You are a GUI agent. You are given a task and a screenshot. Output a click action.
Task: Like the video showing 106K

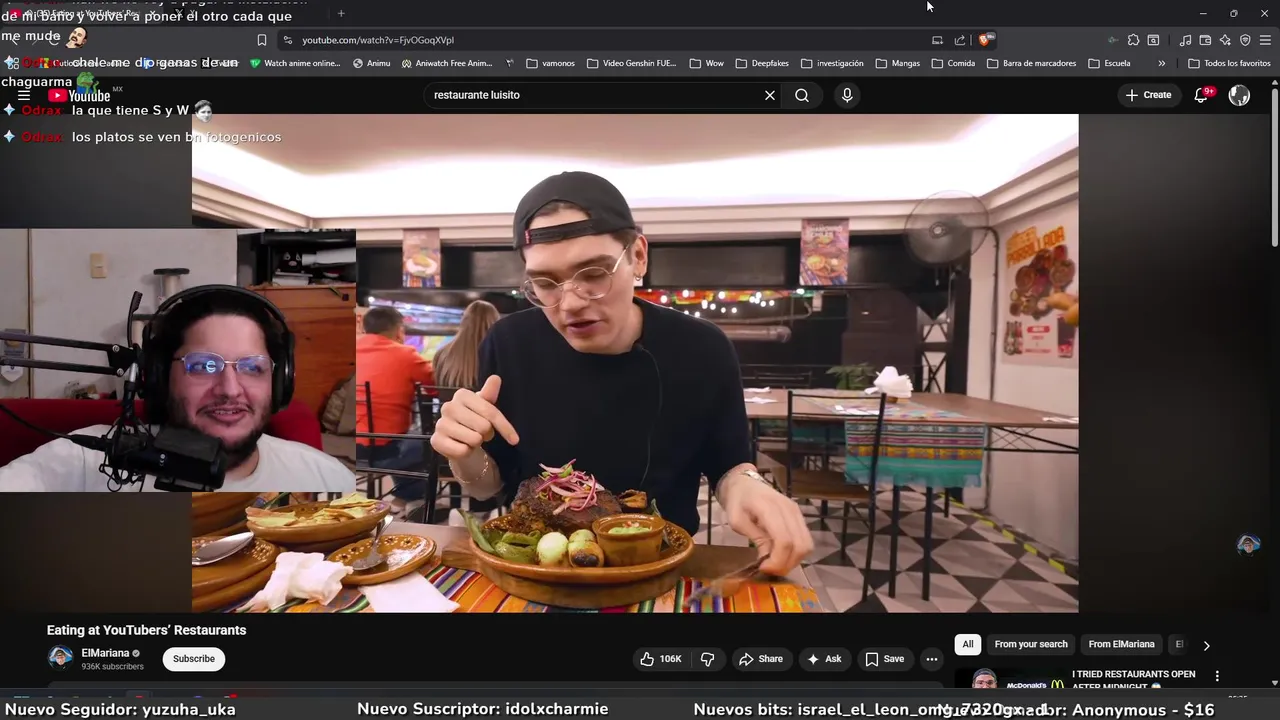(x=660, y=659)
